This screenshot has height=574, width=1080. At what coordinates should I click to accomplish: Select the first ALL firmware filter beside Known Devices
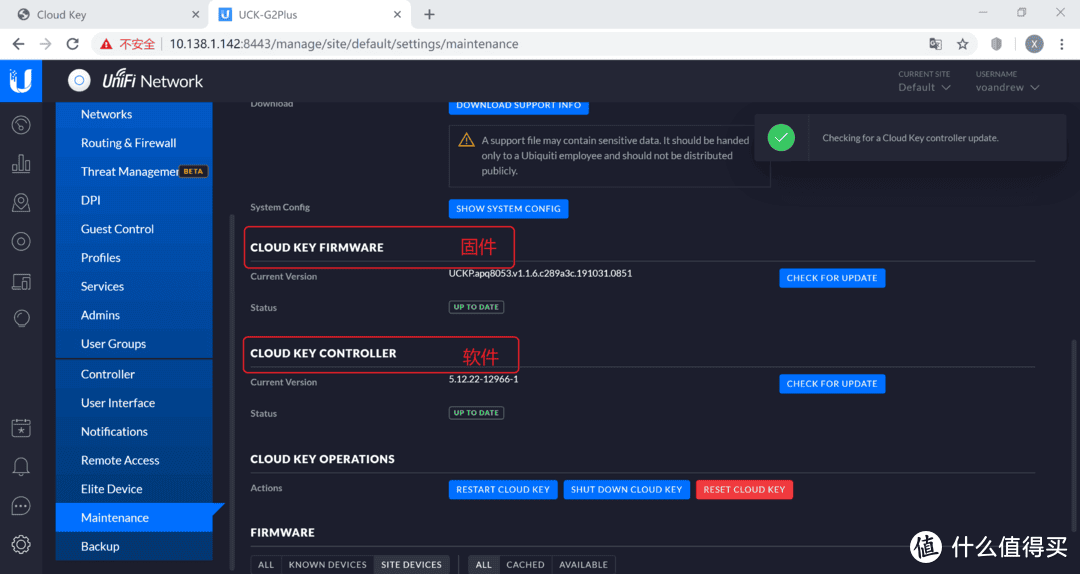point(266,564)
